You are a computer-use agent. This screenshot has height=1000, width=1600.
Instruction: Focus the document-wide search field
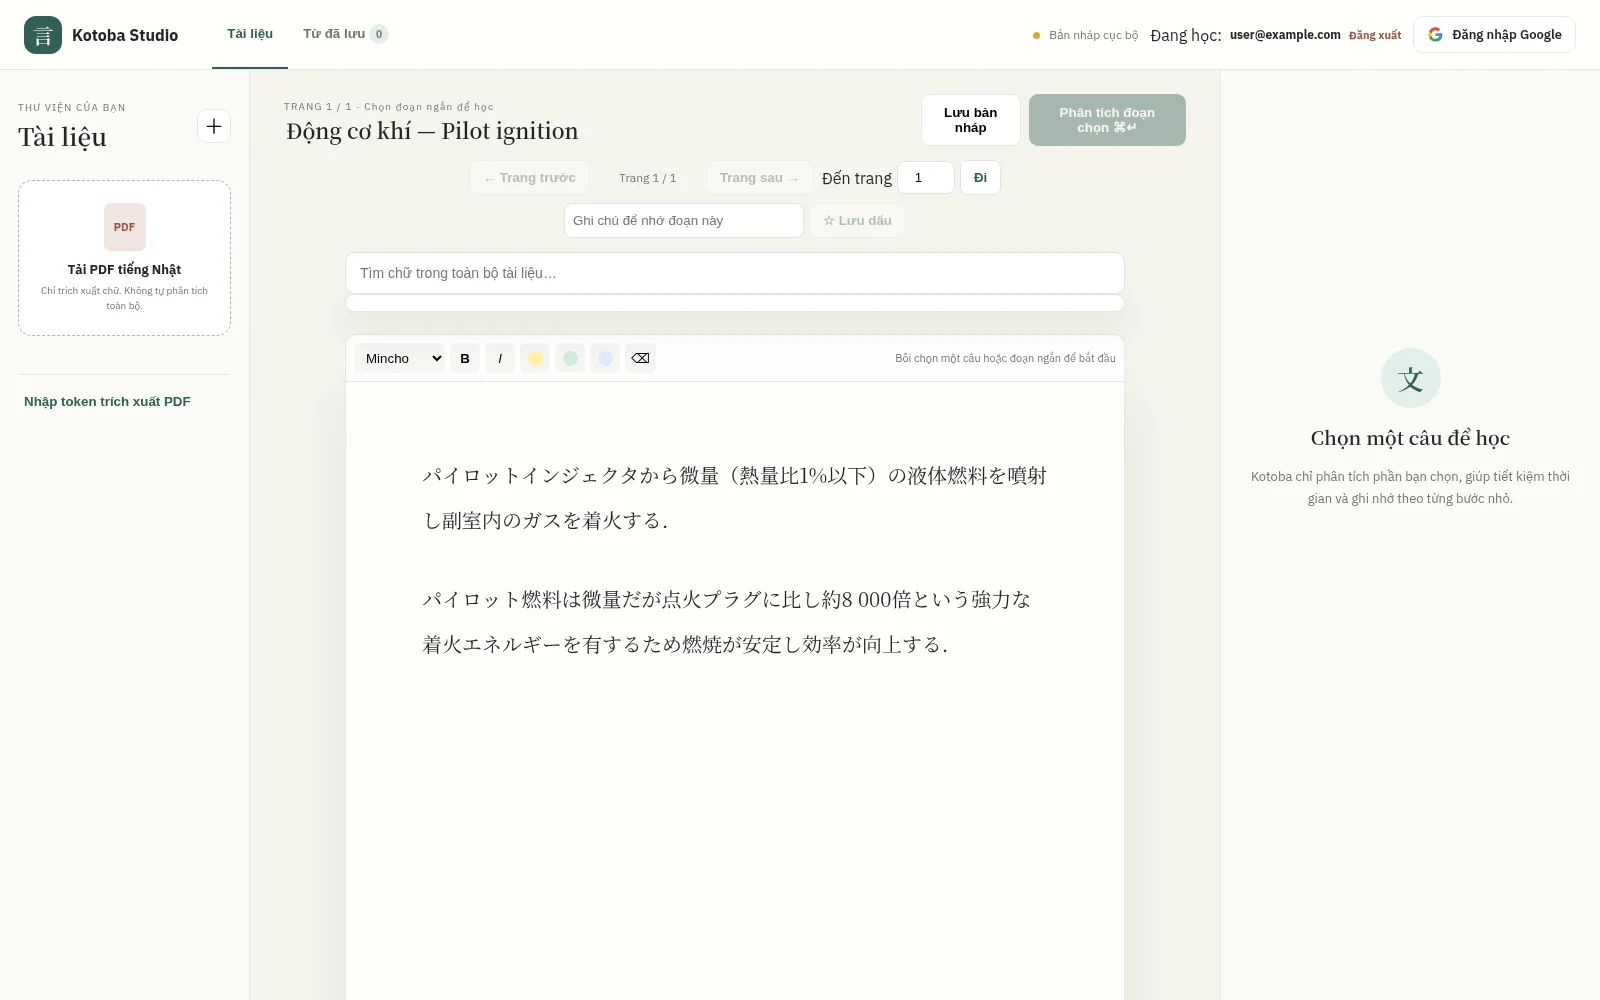[735, 273]
